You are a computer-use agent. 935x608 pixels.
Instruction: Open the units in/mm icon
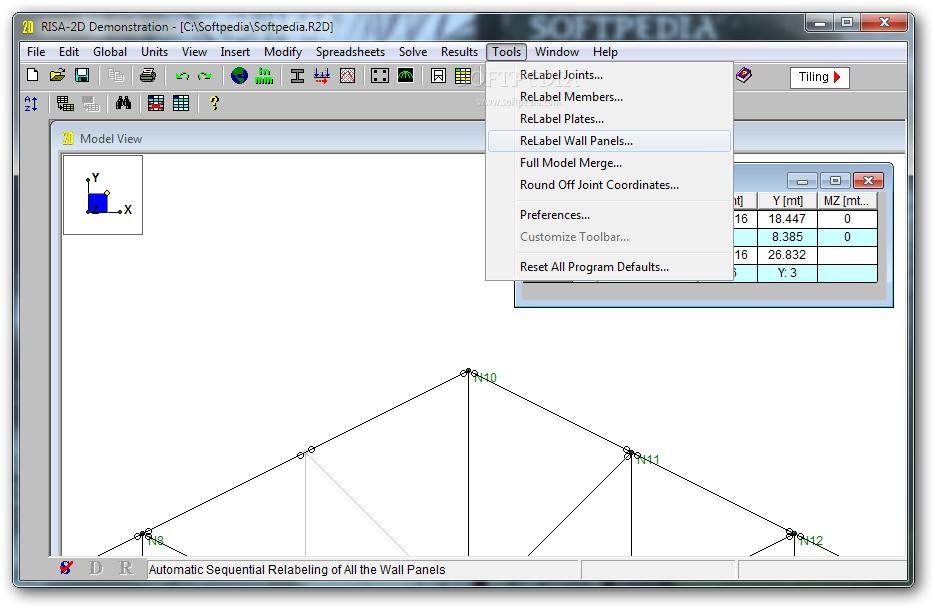pyautogui.click(x=264, y=76)
